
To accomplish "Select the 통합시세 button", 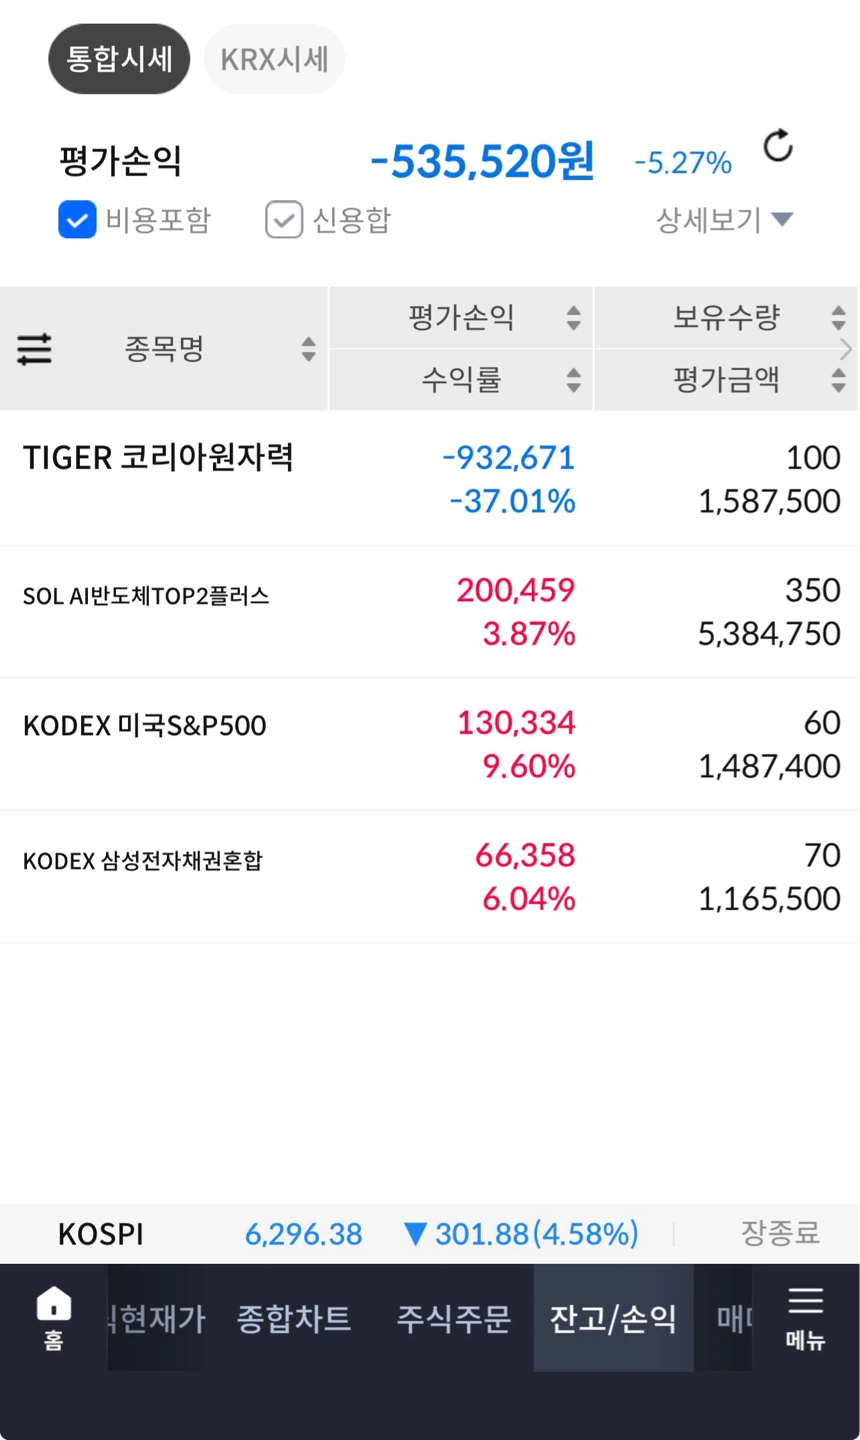I will click(119, 59).
